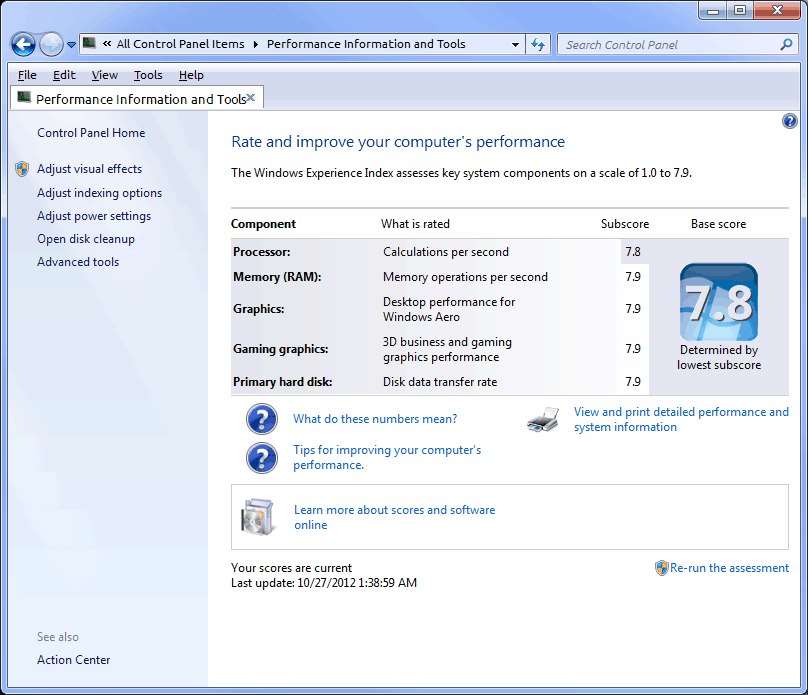
Task: Open the Help menu
Action: click(191, 75)
